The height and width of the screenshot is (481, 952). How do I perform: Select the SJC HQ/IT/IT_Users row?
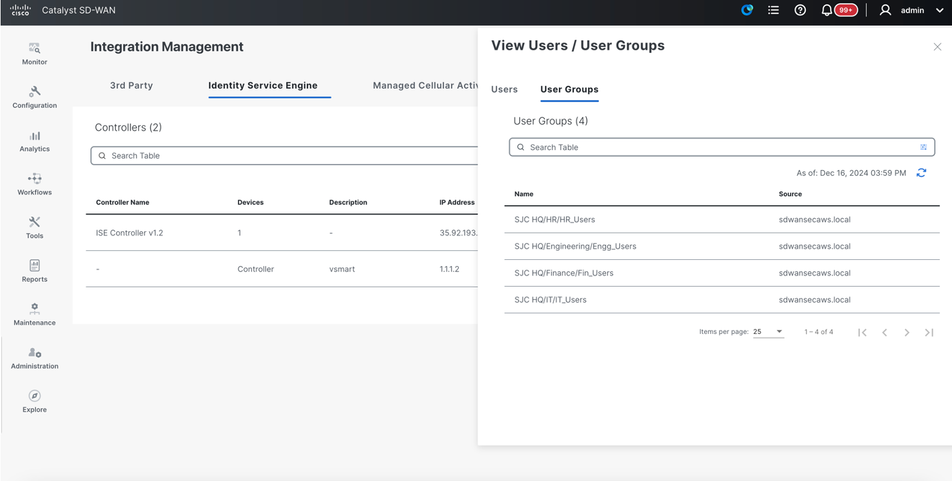(722, 299)
